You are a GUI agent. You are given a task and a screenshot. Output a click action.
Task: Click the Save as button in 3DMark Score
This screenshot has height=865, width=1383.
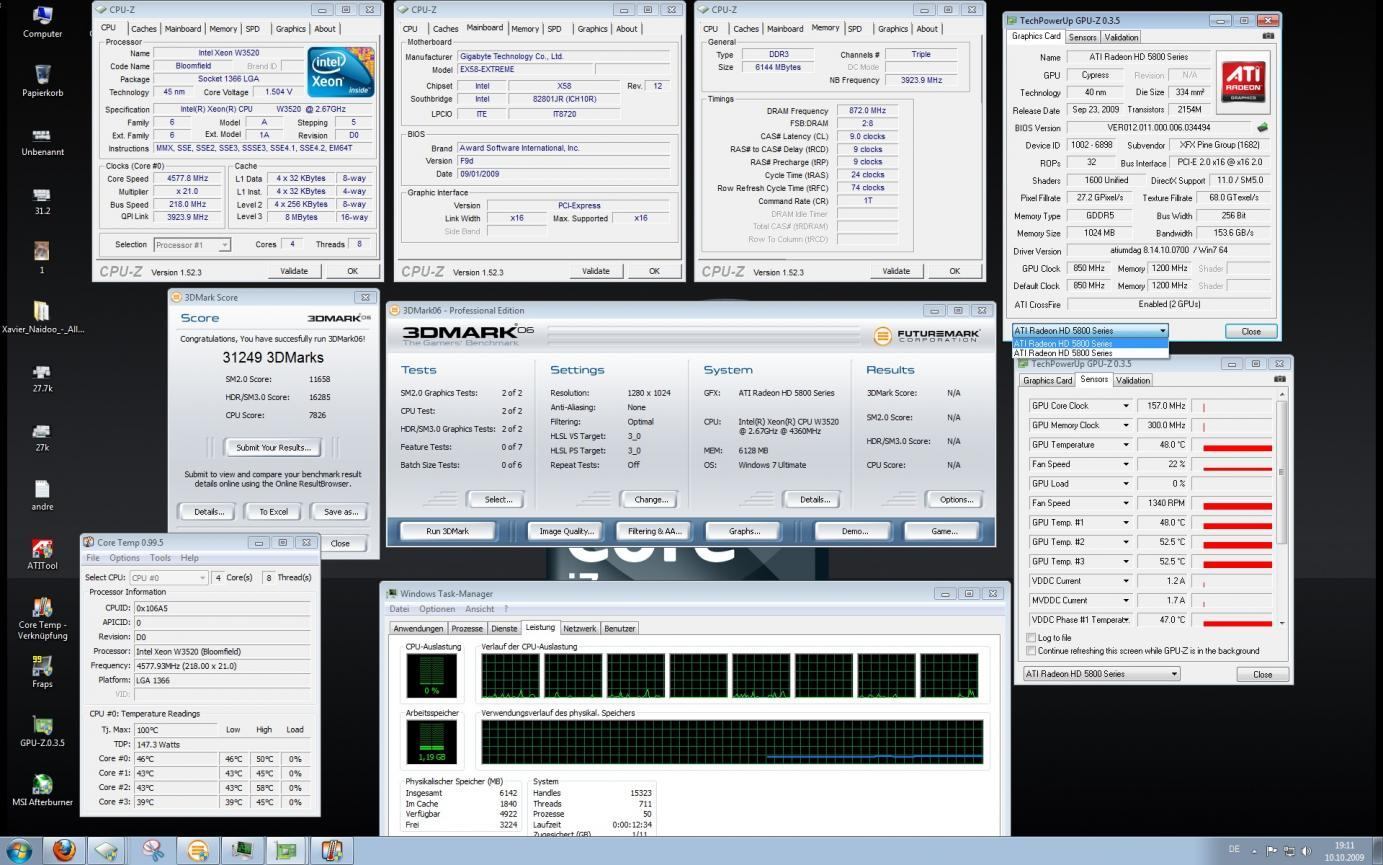(340, 511)
